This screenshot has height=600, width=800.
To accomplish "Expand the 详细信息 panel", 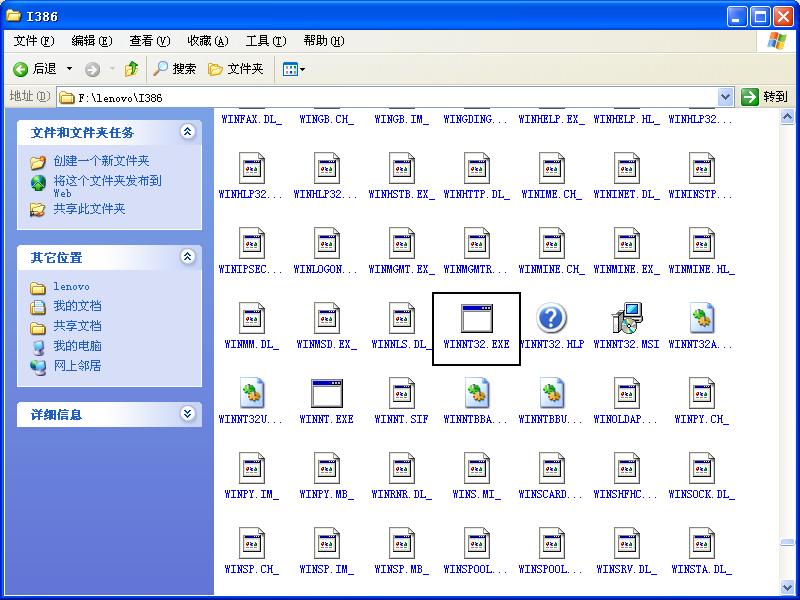I will click(x=187, y=414).
